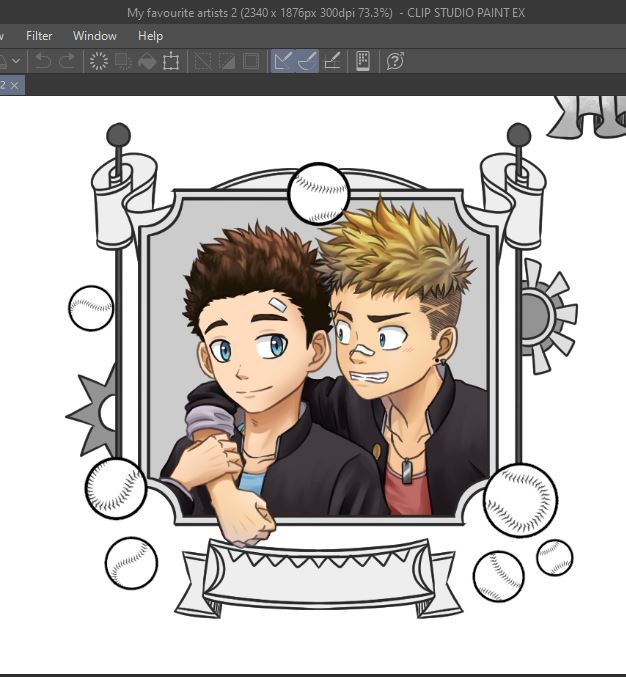Click the Show border of selection icon

click(x=251, y=61)
